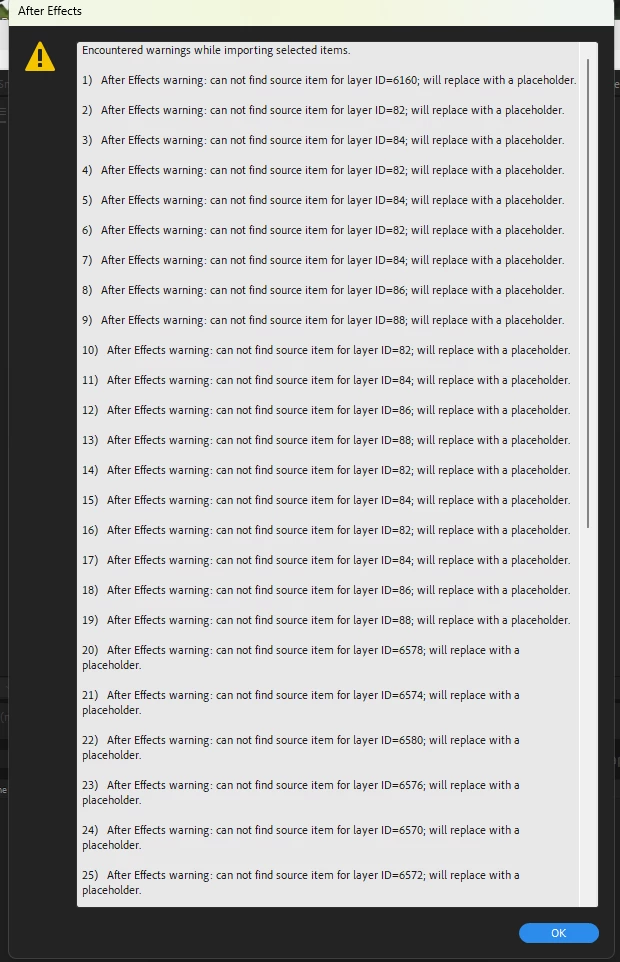
Task: Select warning 18 about layer ID=86
Action: click(326, 591)
